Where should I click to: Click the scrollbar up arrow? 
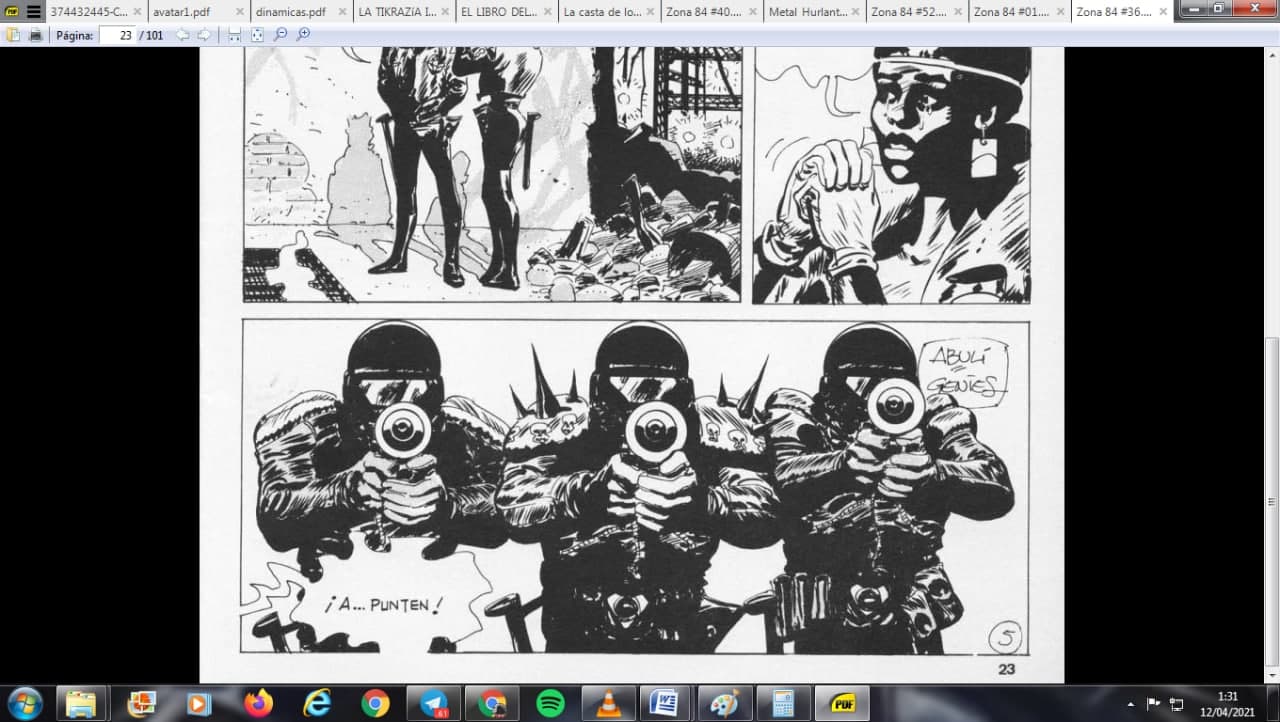click(x=1272, y=55)
